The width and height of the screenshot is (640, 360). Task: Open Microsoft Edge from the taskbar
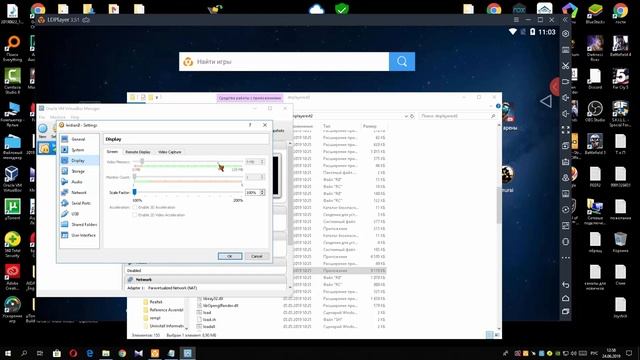tap(89, 353)
